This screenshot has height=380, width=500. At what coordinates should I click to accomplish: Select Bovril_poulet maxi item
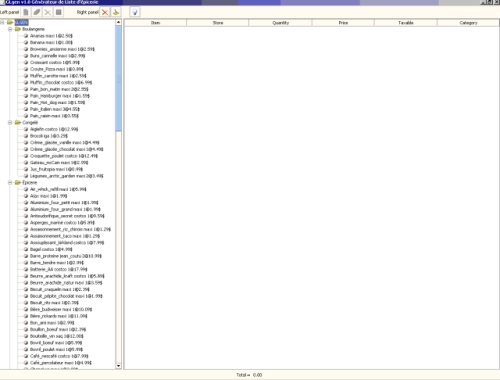coord(57,349)
